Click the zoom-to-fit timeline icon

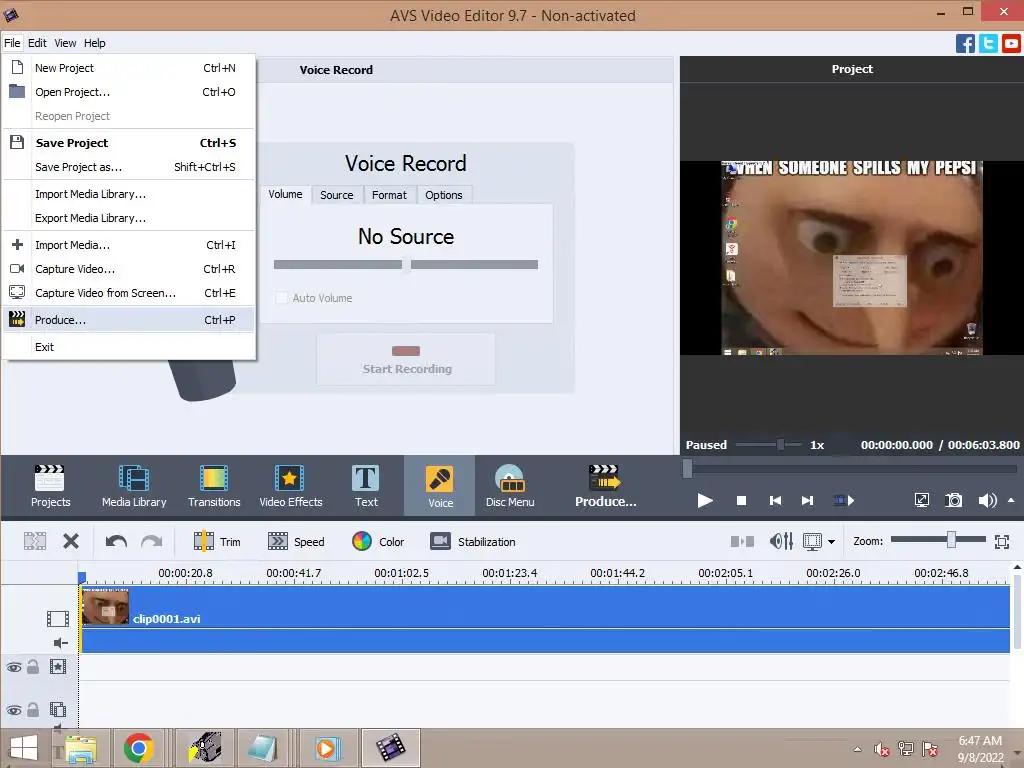[x=1002, y=541]
